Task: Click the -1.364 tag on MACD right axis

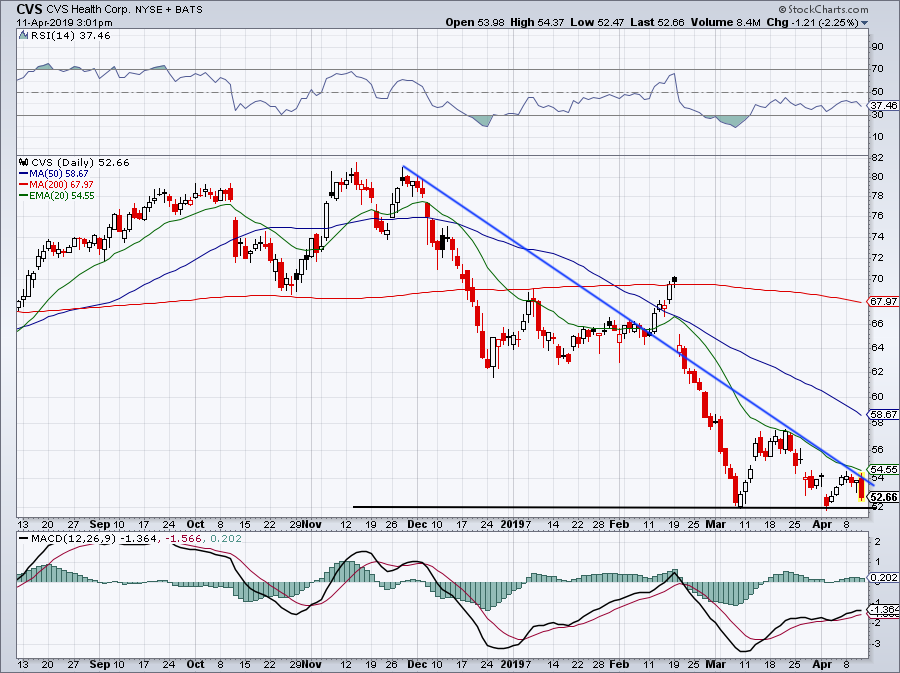Action: tap(885, 610)
